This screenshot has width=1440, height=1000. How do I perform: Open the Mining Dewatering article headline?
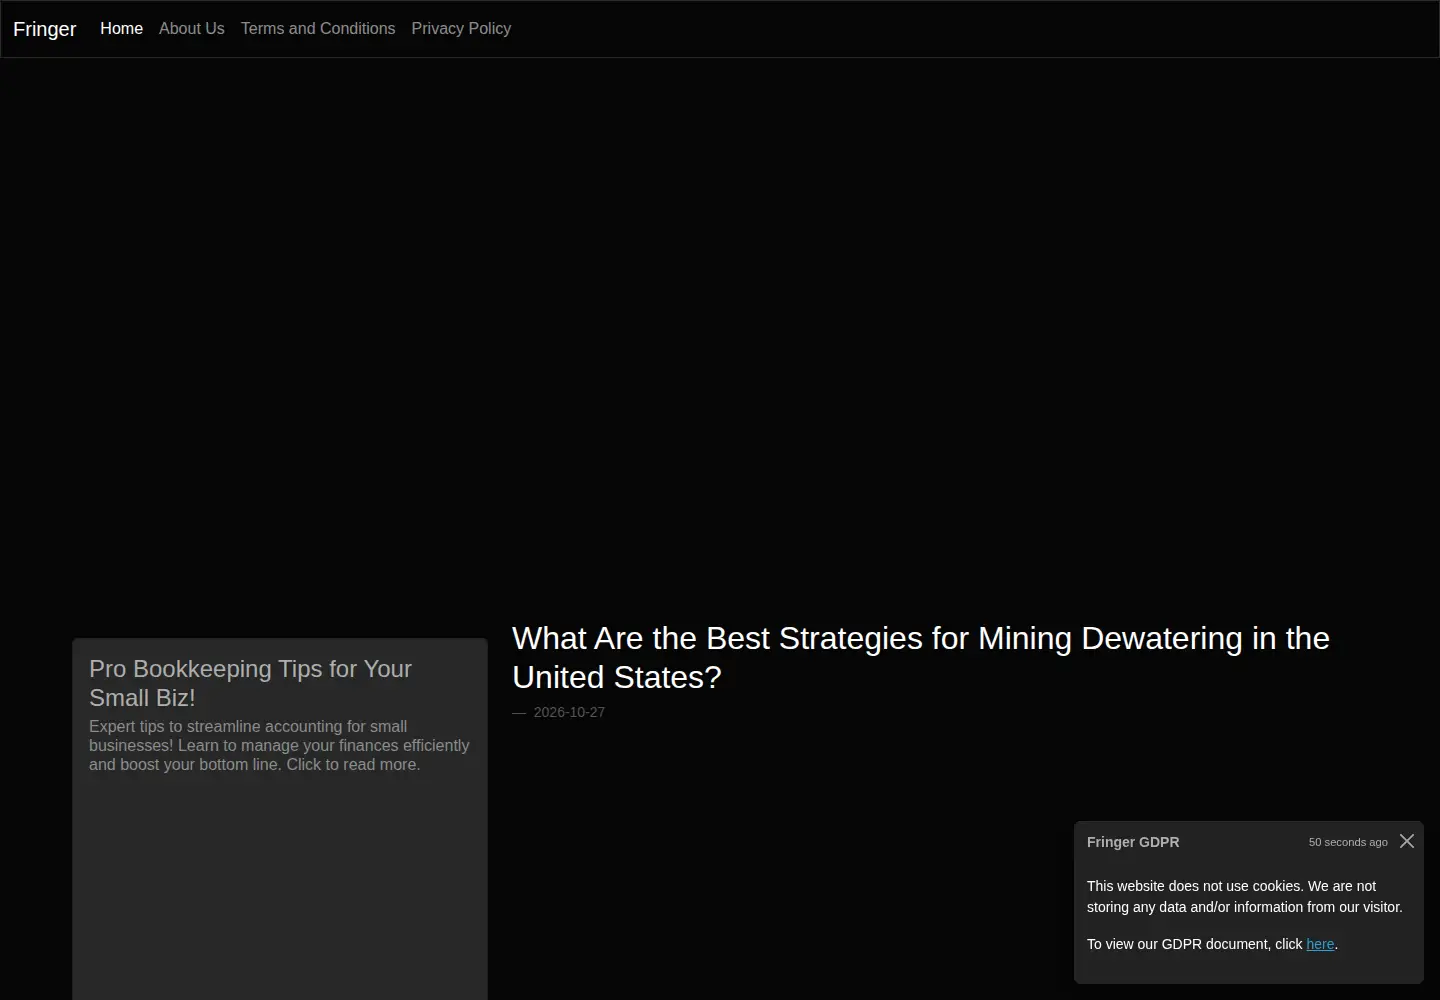point(921,658)
